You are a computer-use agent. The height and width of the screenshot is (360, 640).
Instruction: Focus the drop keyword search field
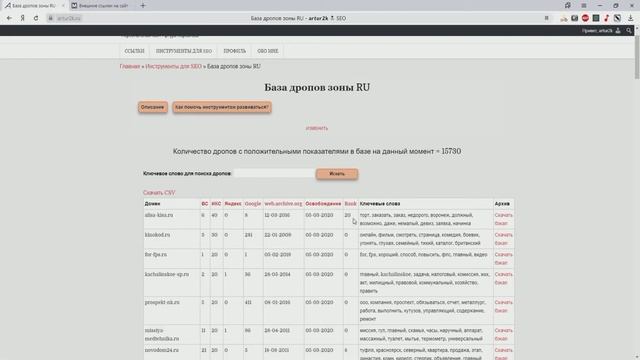(x=274, y=173)
